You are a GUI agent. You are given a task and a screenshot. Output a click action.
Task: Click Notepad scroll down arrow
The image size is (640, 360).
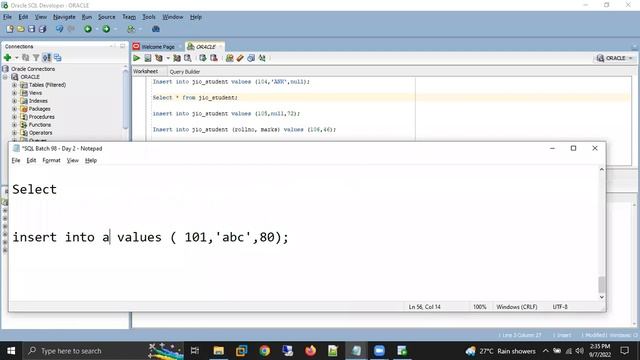point(602,297)
